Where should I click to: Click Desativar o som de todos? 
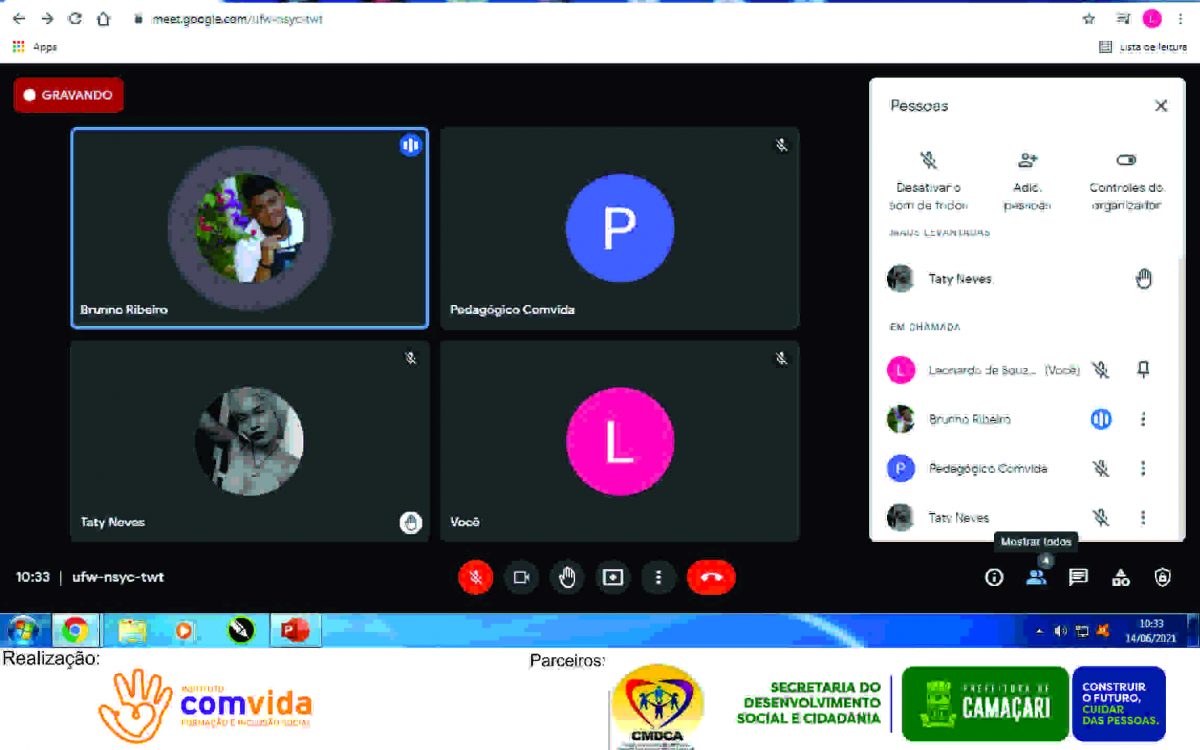928,181
